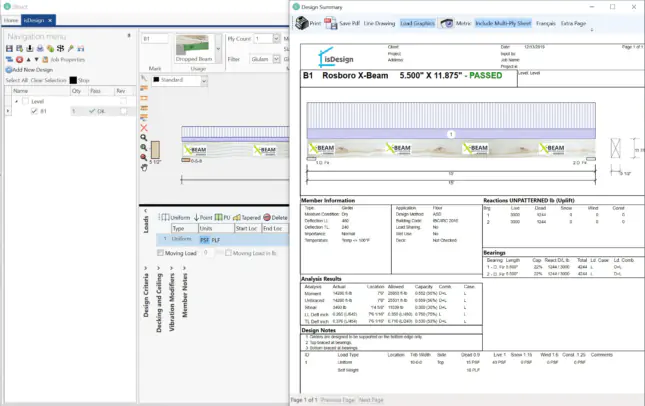The width and height of the screenshot is (645, 406).
Task: Click the red circle delete icon in Navigation menu
Action: (19, 60)
